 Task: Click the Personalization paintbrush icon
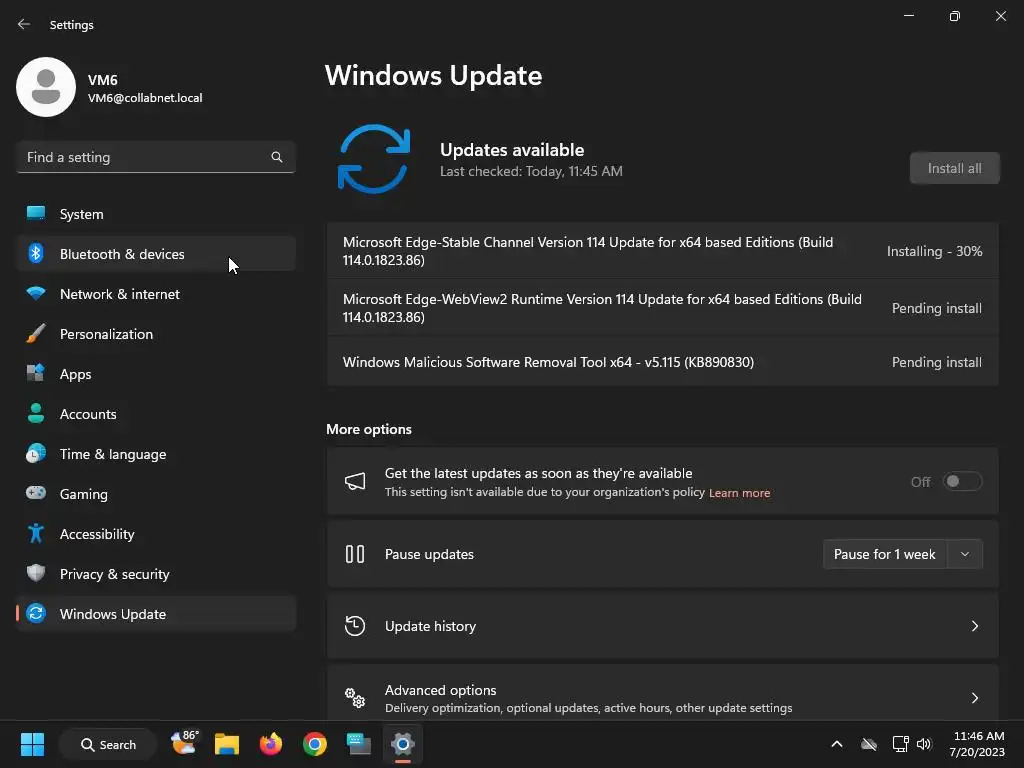pos(36,333)
